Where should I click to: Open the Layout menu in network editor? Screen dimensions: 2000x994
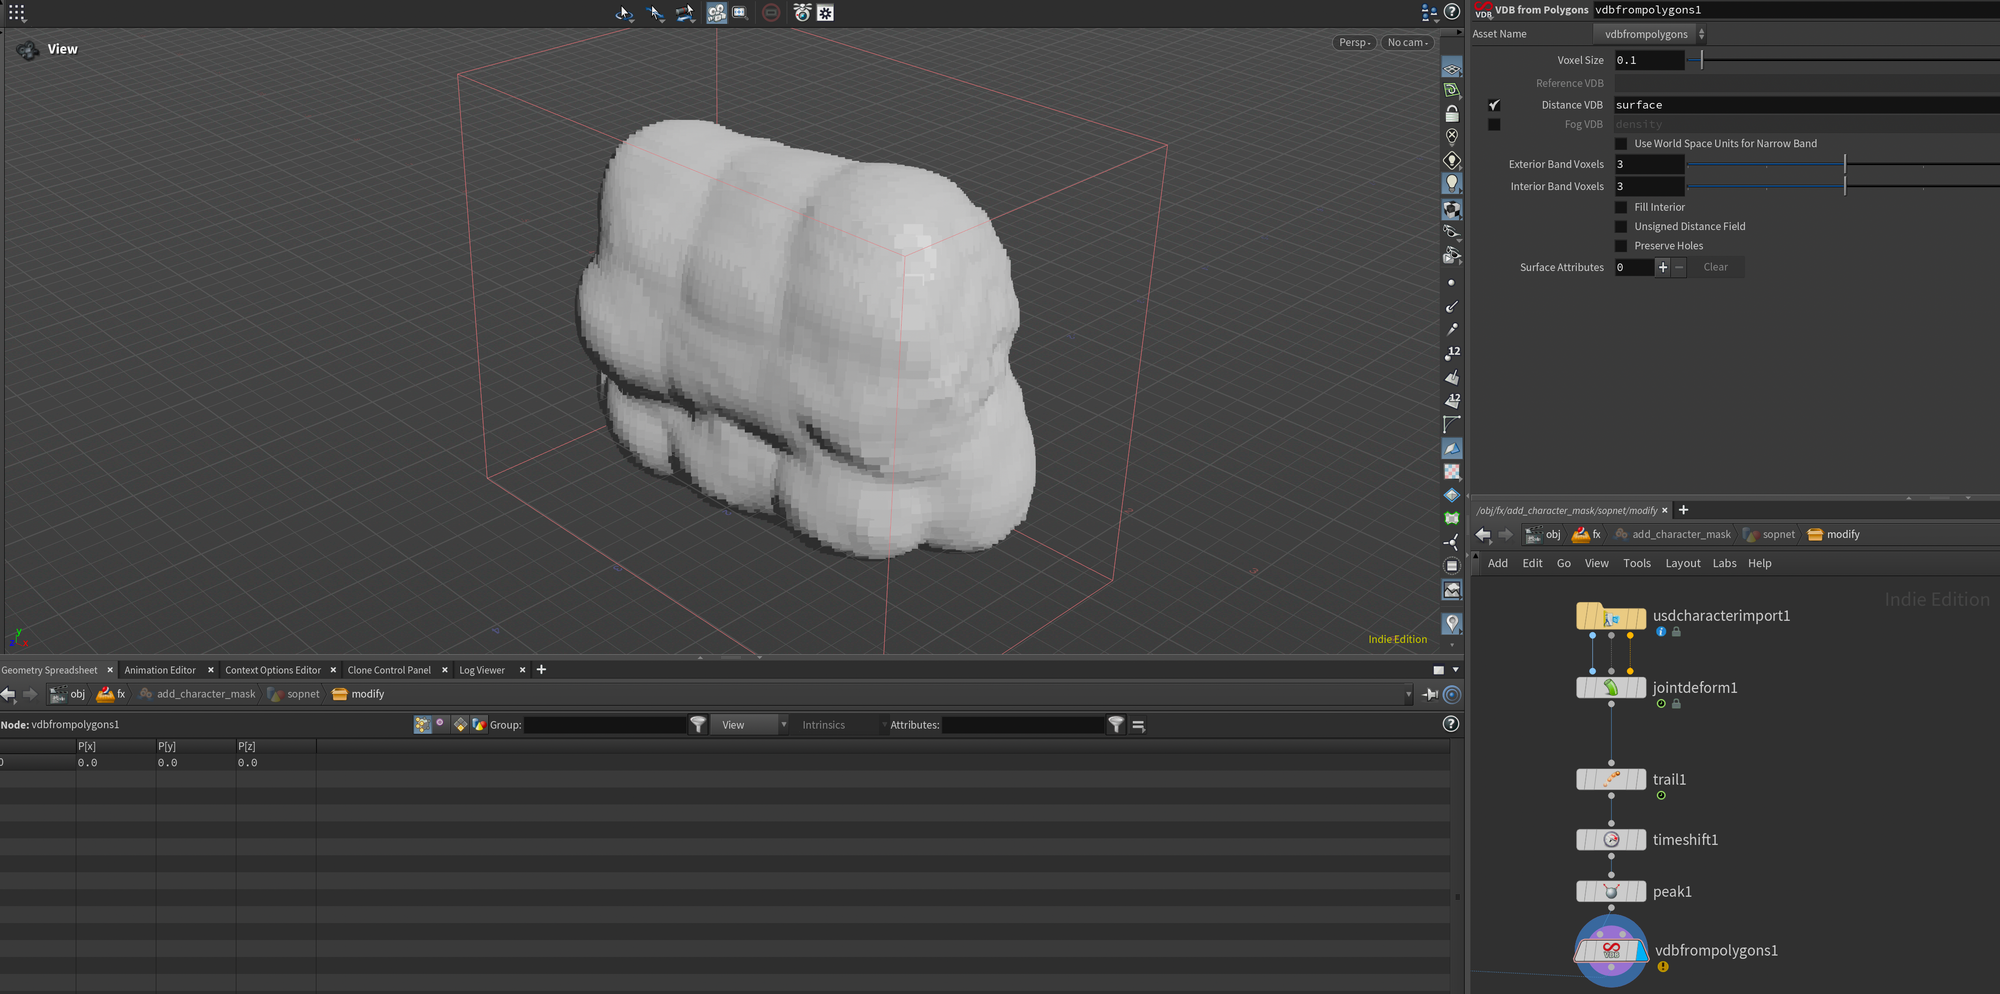1682,564
